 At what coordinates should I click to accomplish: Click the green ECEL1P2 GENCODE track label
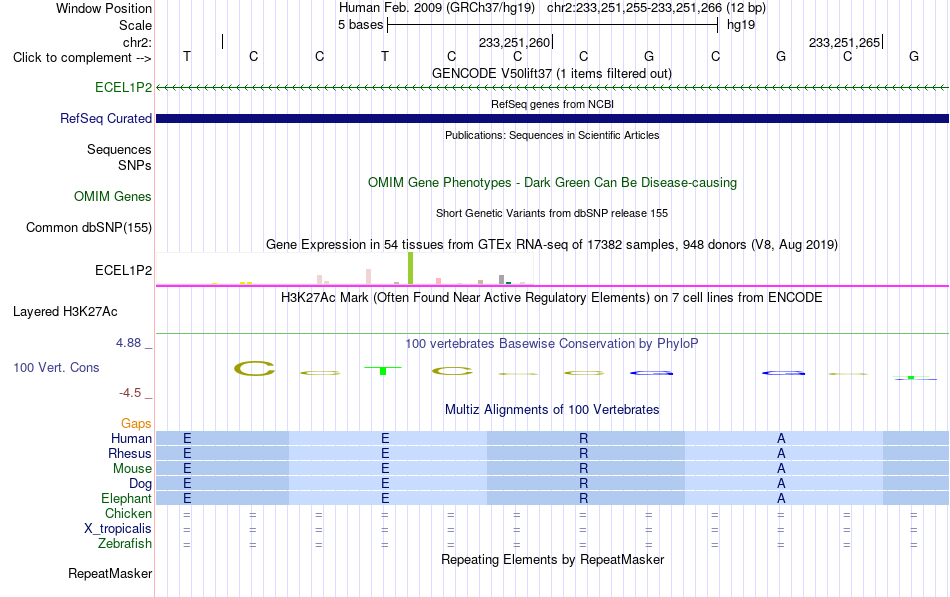[x=123, y=87]
